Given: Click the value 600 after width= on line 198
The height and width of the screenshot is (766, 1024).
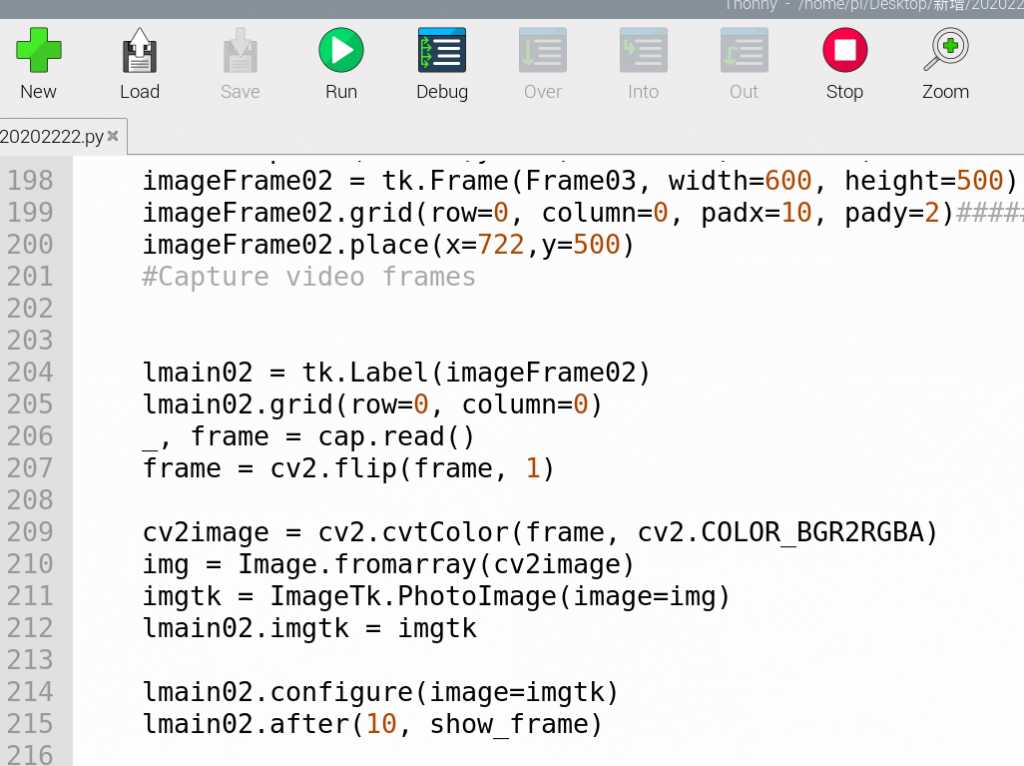Looking at the screenshot, I should click(788, 181).
